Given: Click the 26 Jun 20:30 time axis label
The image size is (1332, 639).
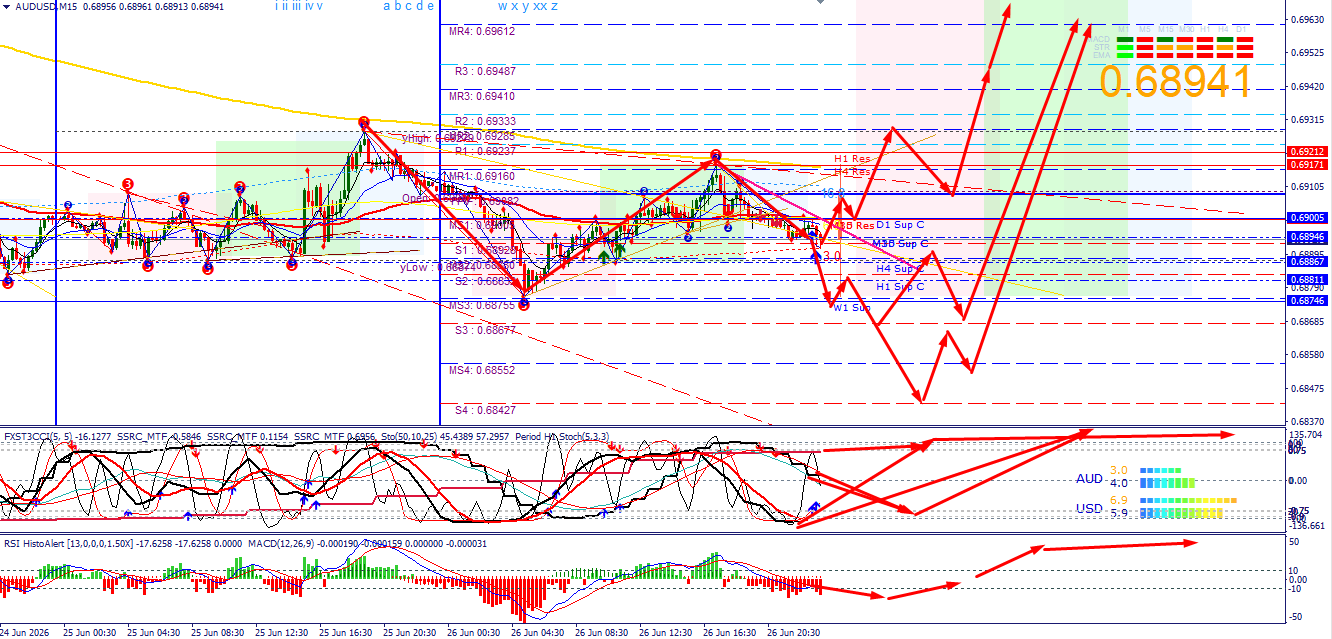Looking at the screenshot, I should [x=793, y=632].
